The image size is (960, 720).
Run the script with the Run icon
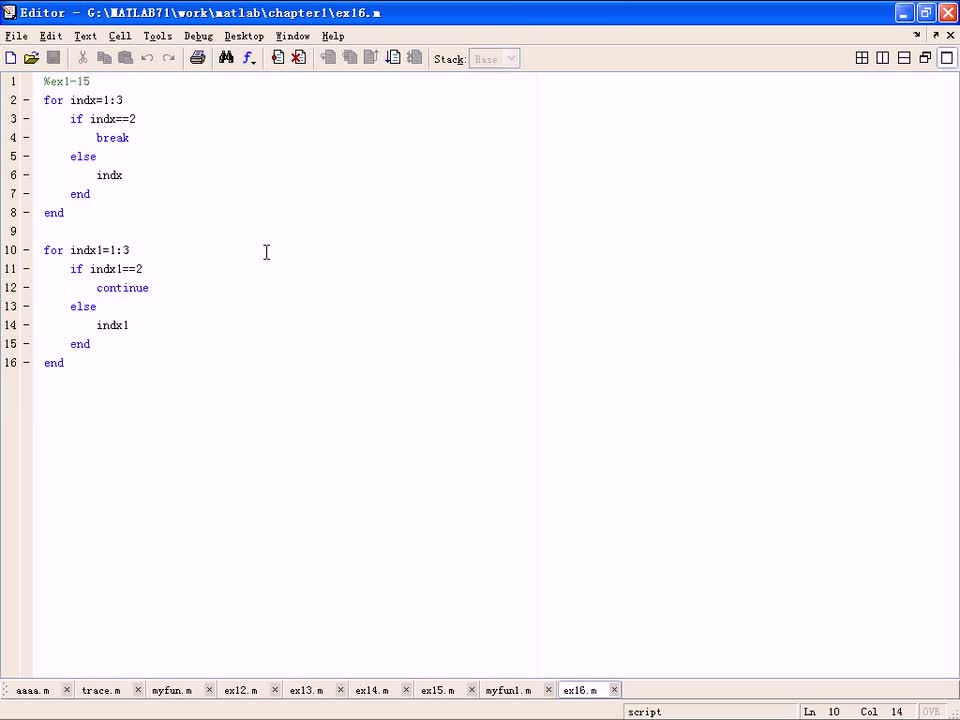(x=392, y=58)
